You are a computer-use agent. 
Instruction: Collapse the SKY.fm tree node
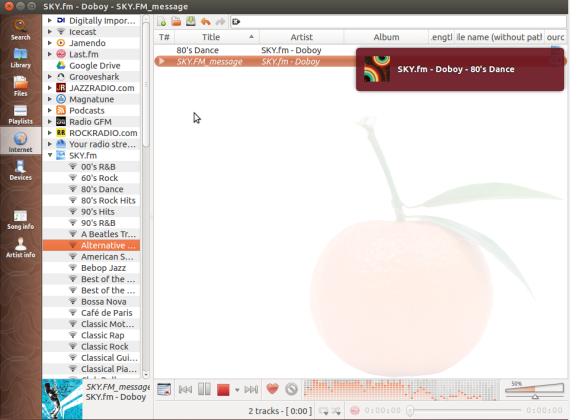pos(50,155)
